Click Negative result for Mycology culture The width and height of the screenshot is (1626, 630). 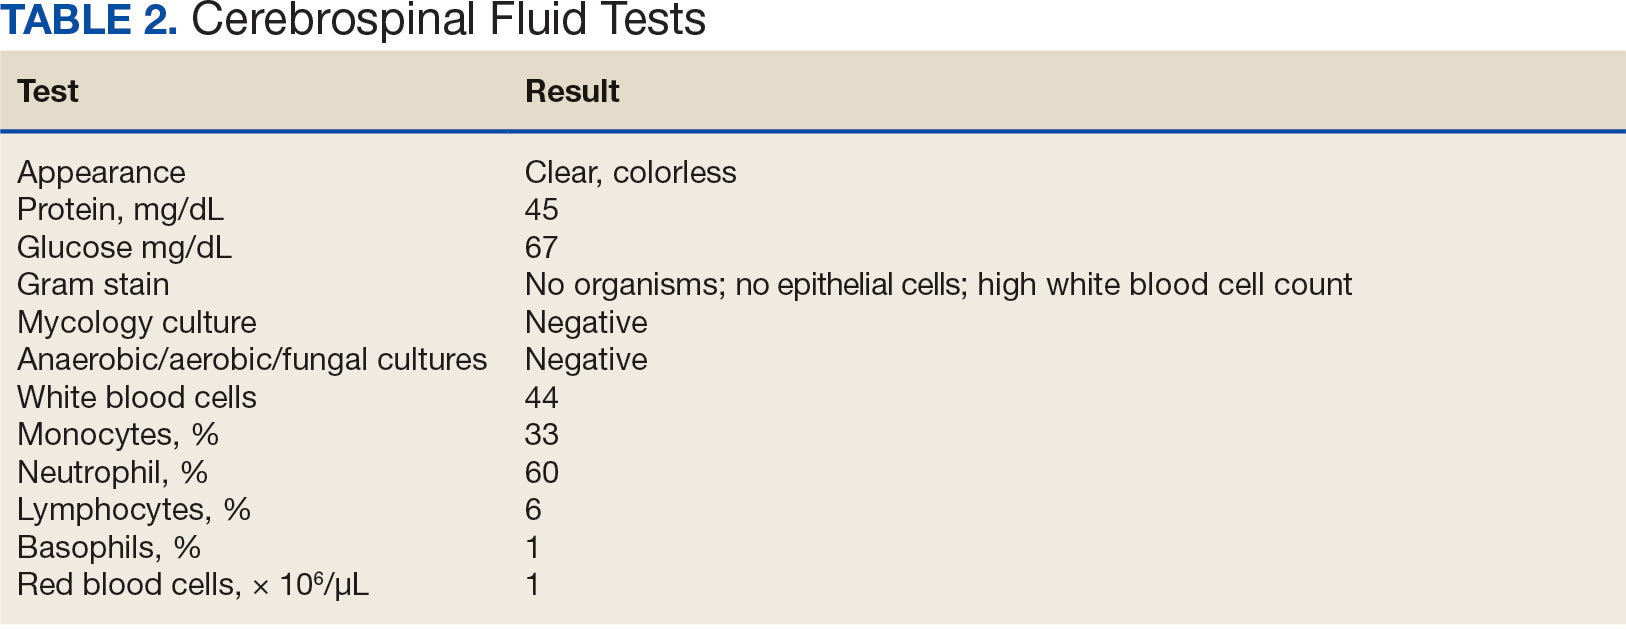pyautogui.click(x=586, y=323)
